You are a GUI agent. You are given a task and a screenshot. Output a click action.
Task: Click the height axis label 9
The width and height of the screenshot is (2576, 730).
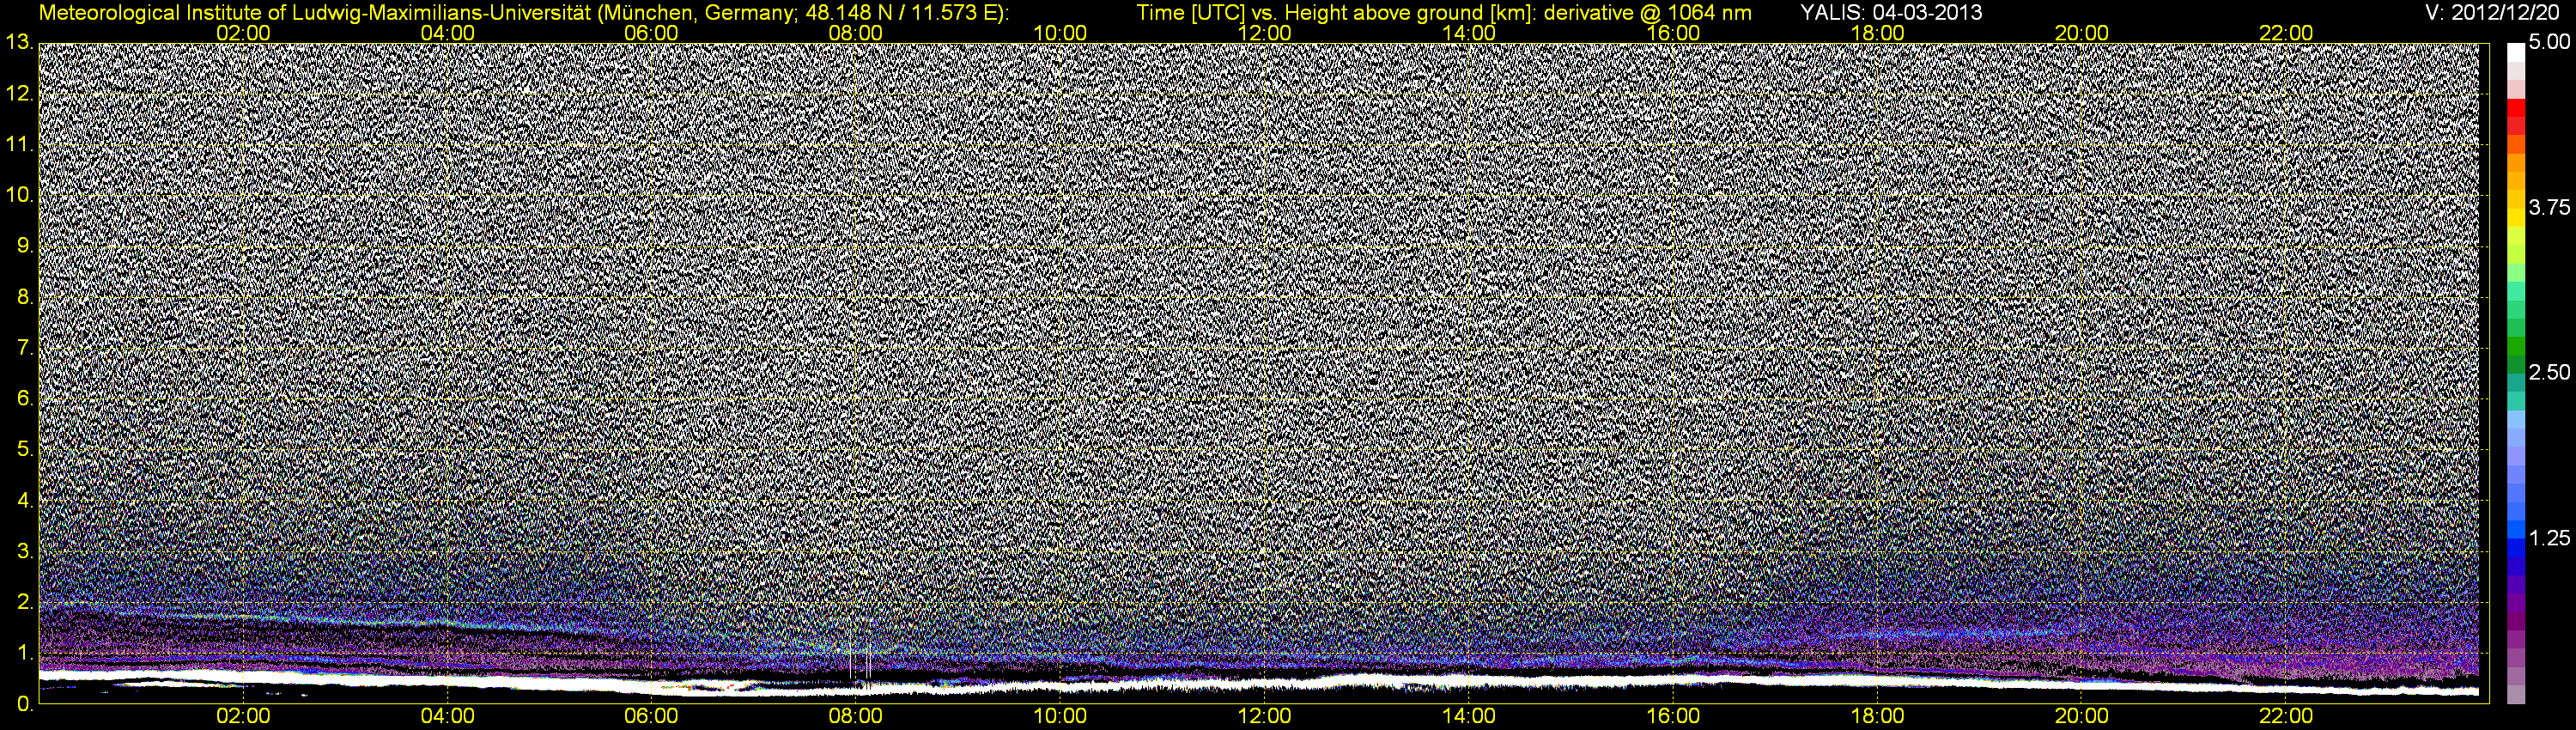24,246
